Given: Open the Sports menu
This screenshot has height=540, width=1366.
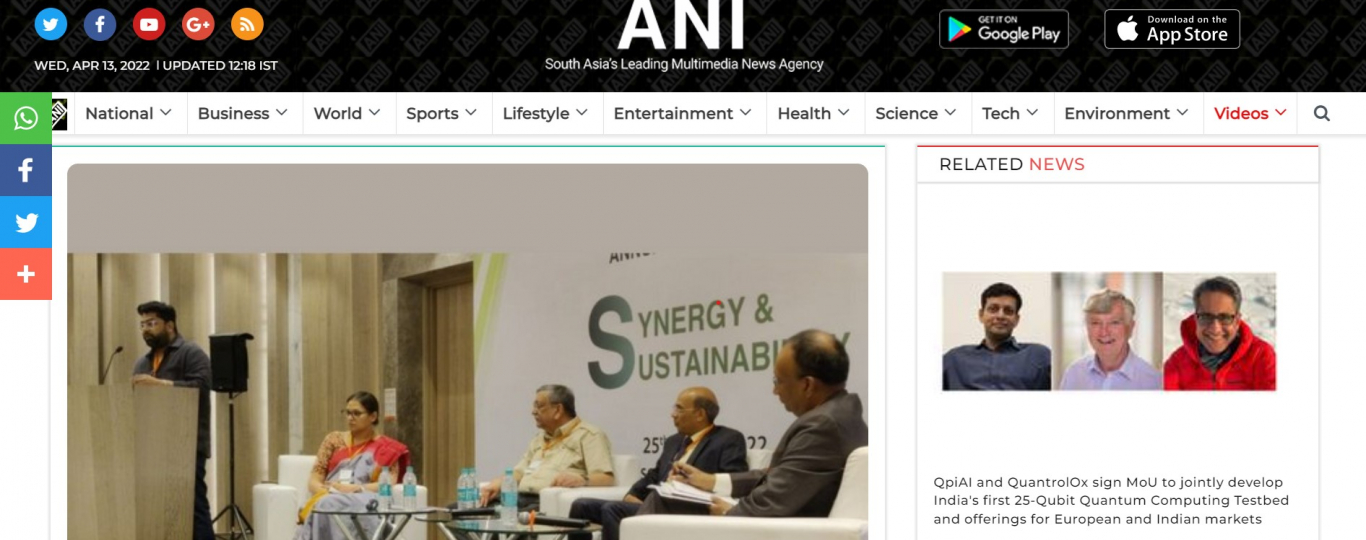Looking at the screenshot, I should point(442,114).
